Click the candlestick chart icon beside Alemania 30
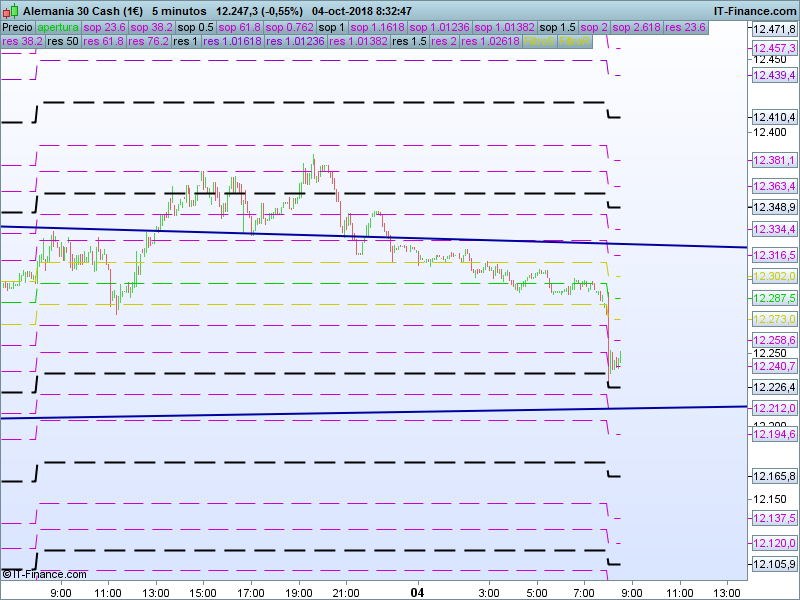Viewport: 800px width, 600px height. (11, 11)
